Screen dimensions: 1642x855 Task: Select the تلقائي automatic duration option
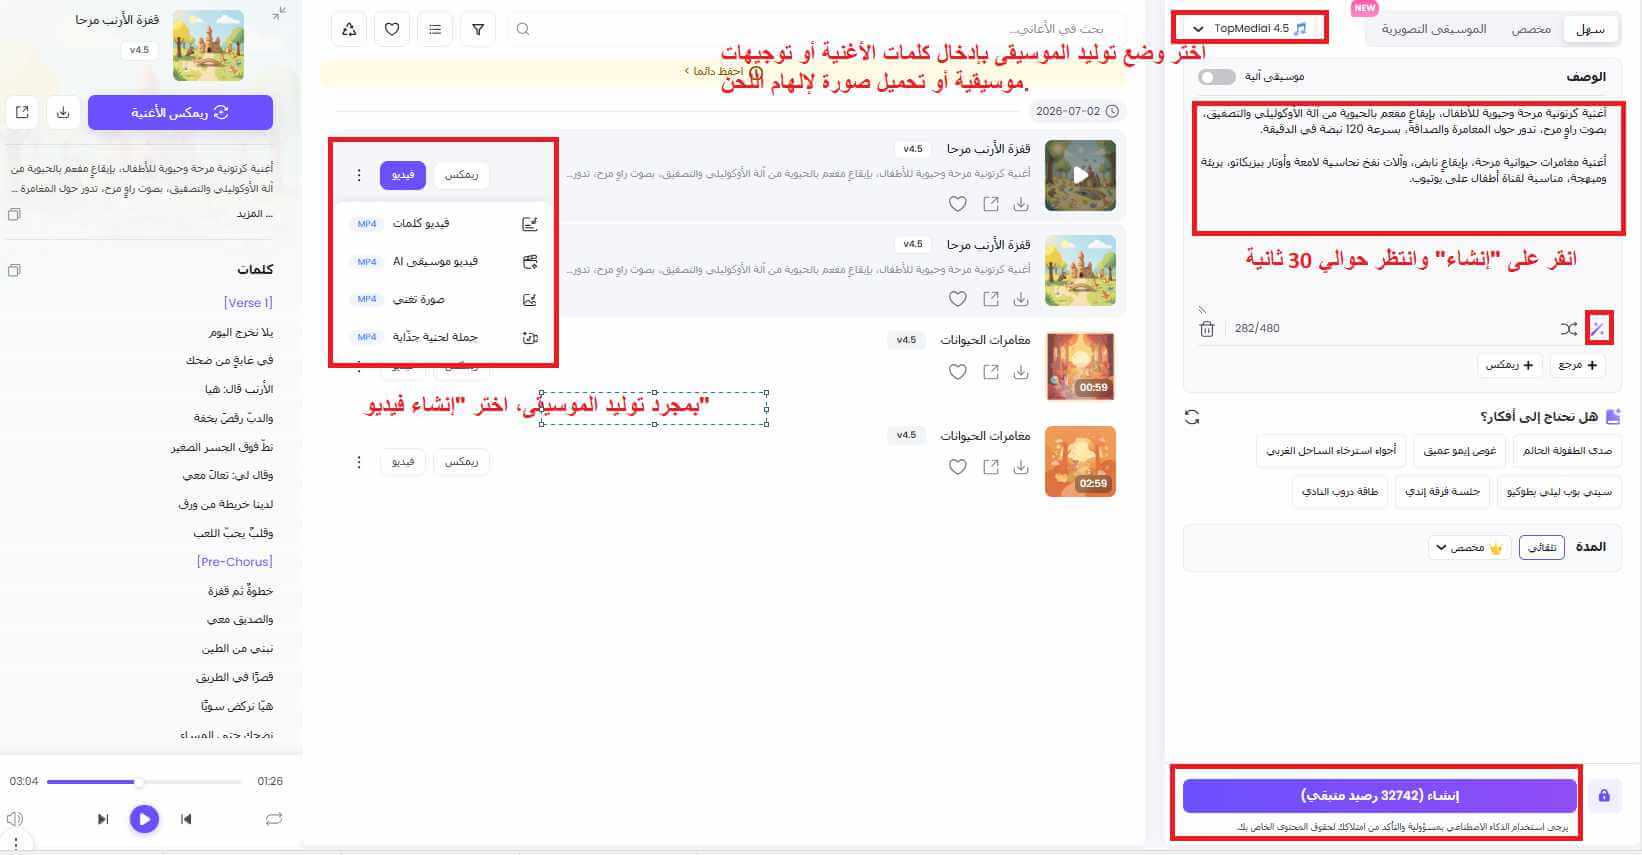1542,547
